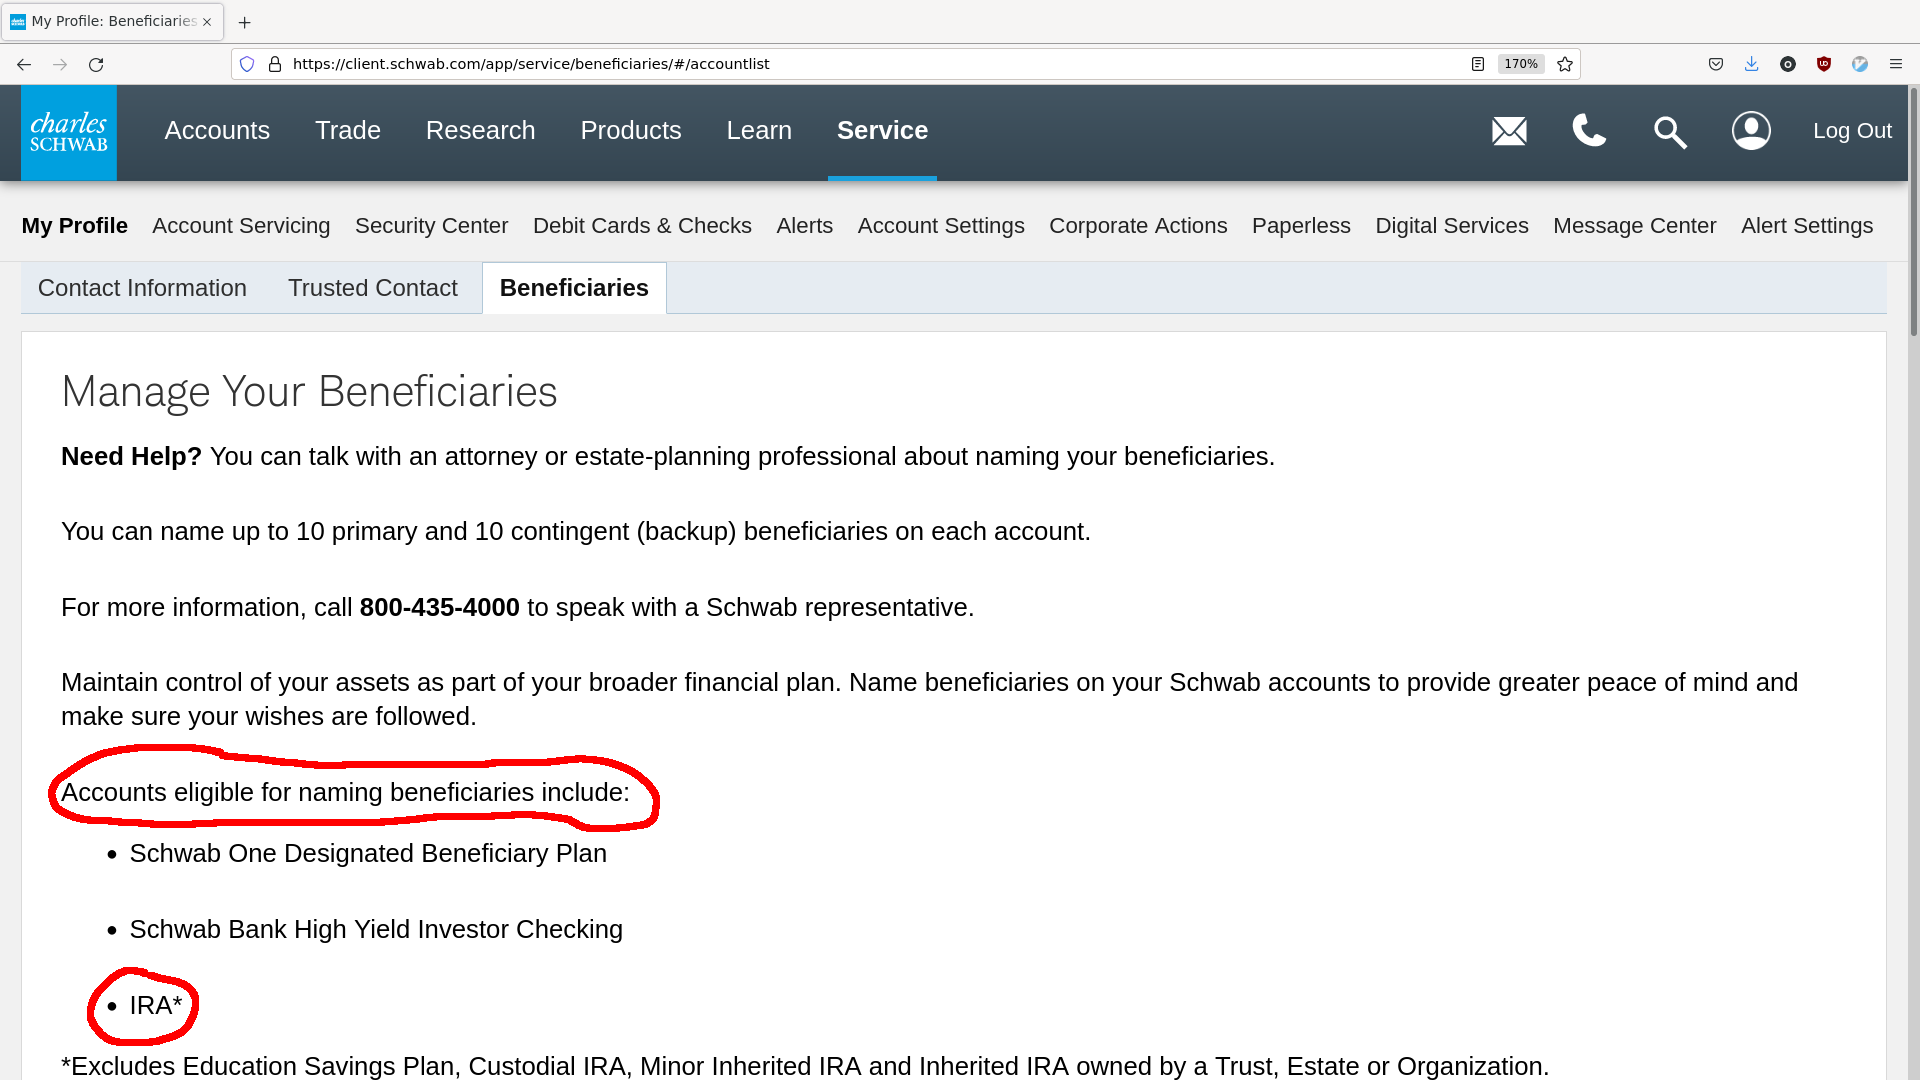Screen dimensions: 1920x1080
Task: Open the Digital Services section
Action: coord(1452,224)
